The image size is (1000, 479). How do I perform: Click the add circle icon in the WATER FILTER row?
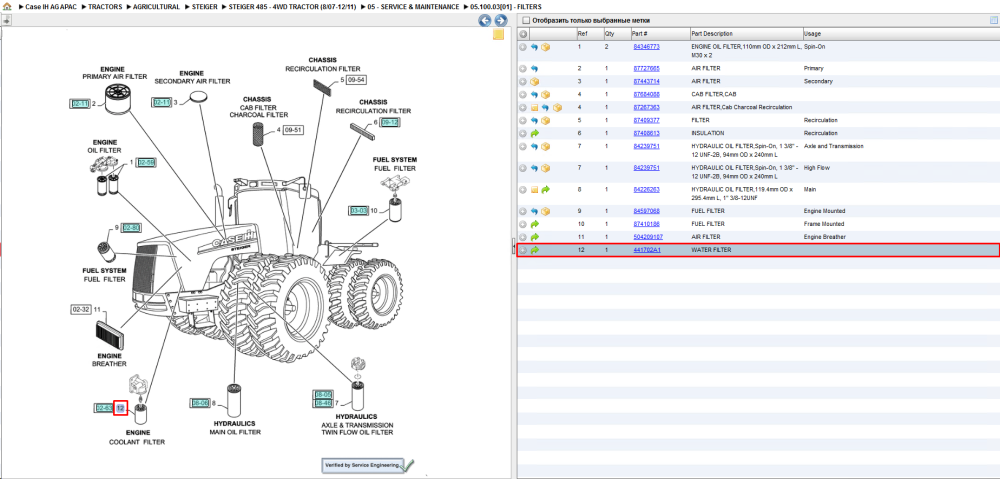[523, 251]
